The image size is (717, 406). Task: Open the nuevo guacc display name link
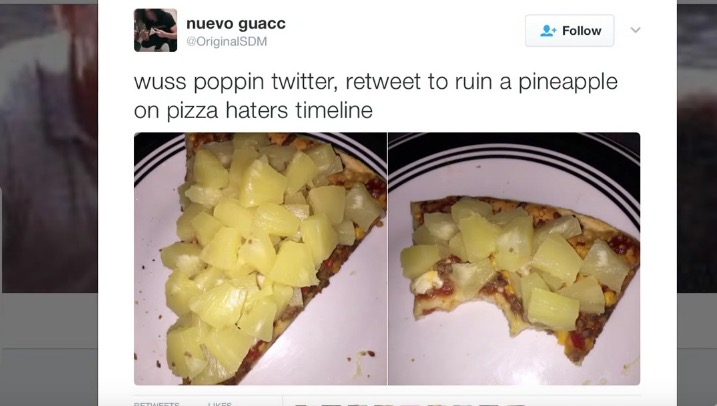coord(236,23)
